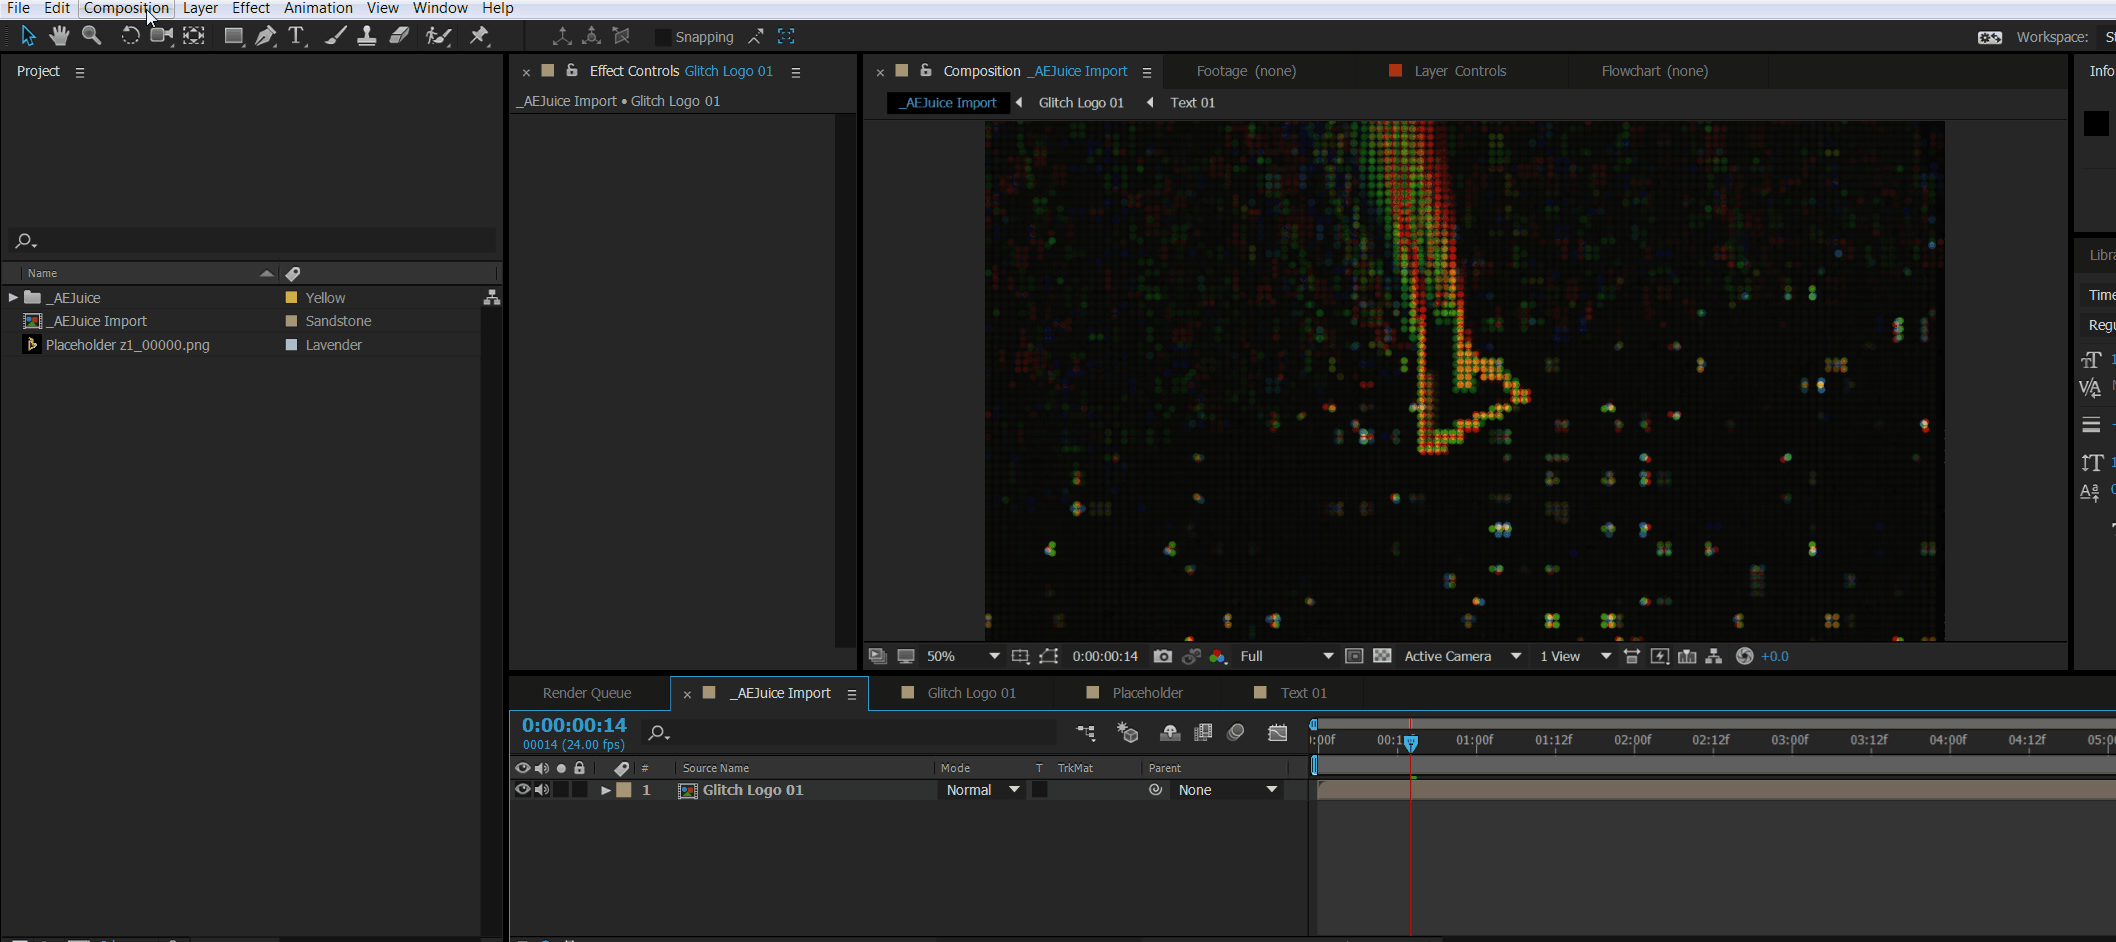2116x942 pixels.
Task: Mute audio of Glitch Logo 01 layer
Action: [x=542, y=790]
